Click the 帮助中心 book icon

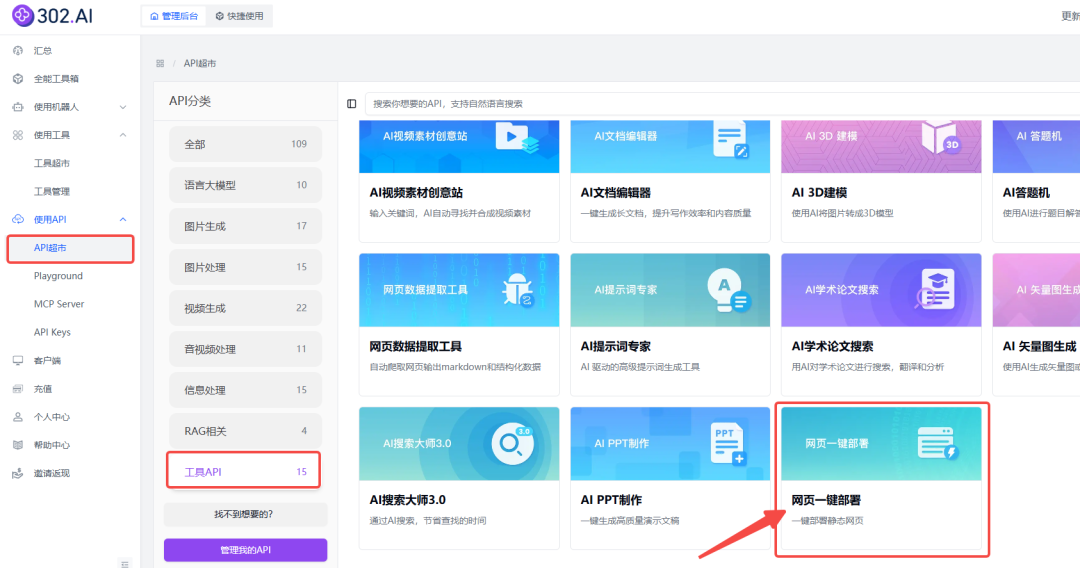[x=18, y=445]
